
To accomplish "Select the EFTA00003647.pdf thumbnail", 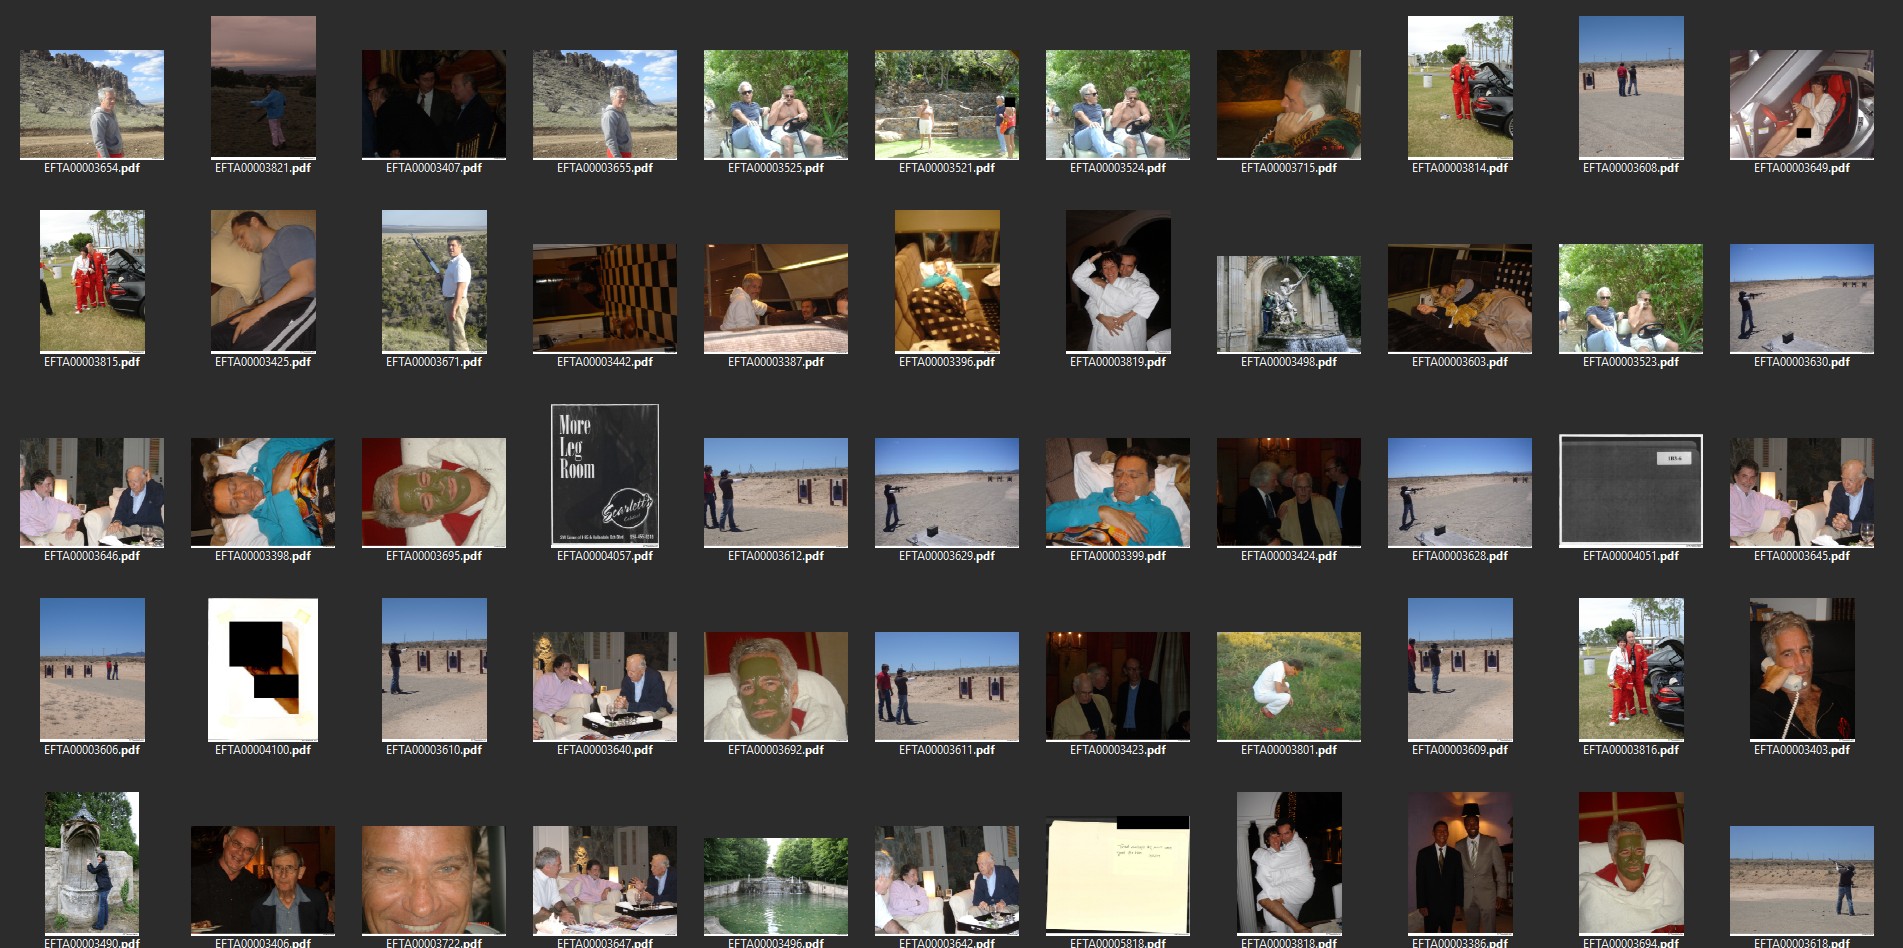I will pyautogui.click(x=605, y=880).
